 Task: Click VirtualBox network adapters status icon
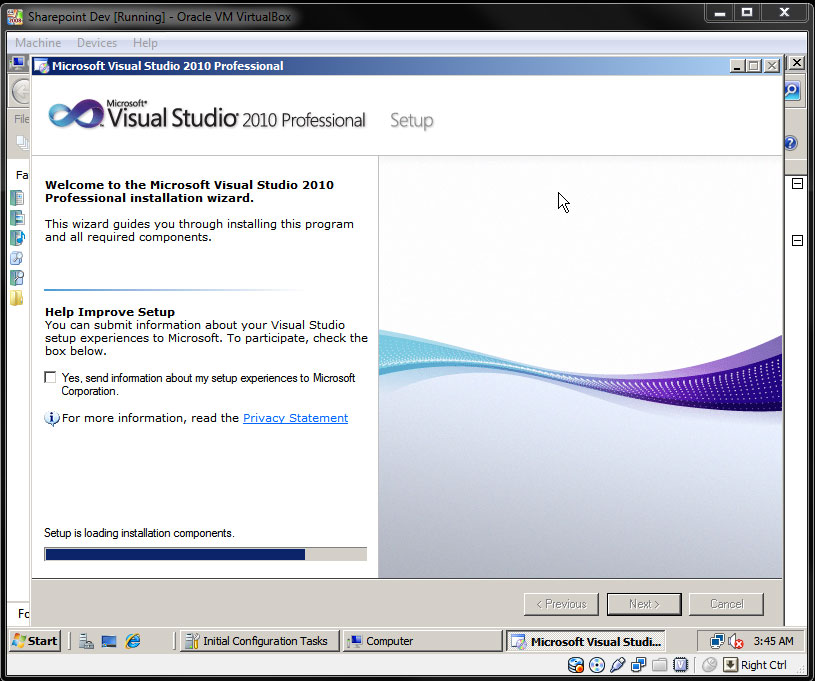click(638, 665)
